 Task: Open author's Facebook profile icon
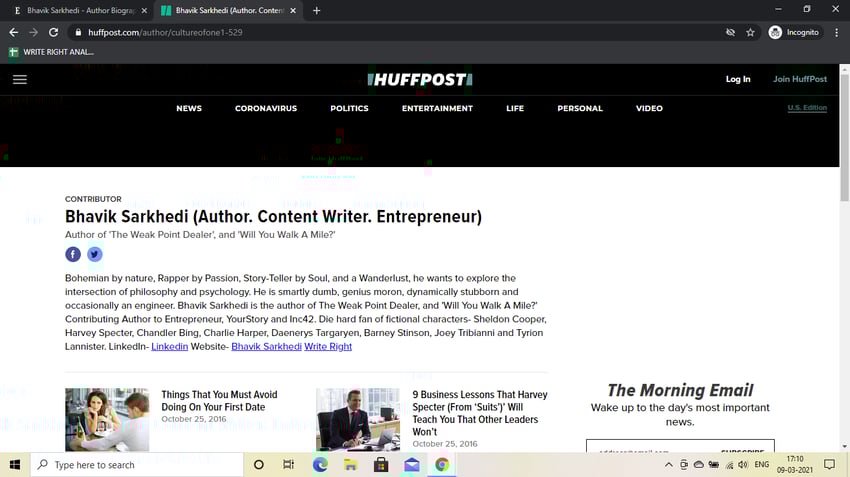point(73,254)
